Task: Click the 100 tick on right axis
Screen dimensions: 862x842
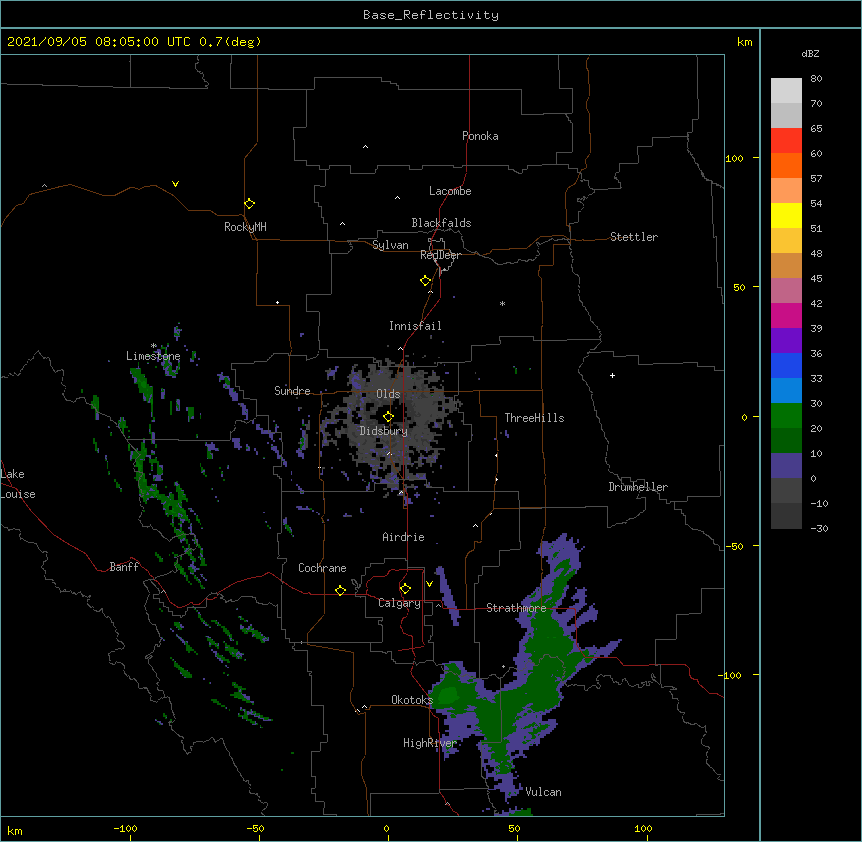Action: coord(734,158)
